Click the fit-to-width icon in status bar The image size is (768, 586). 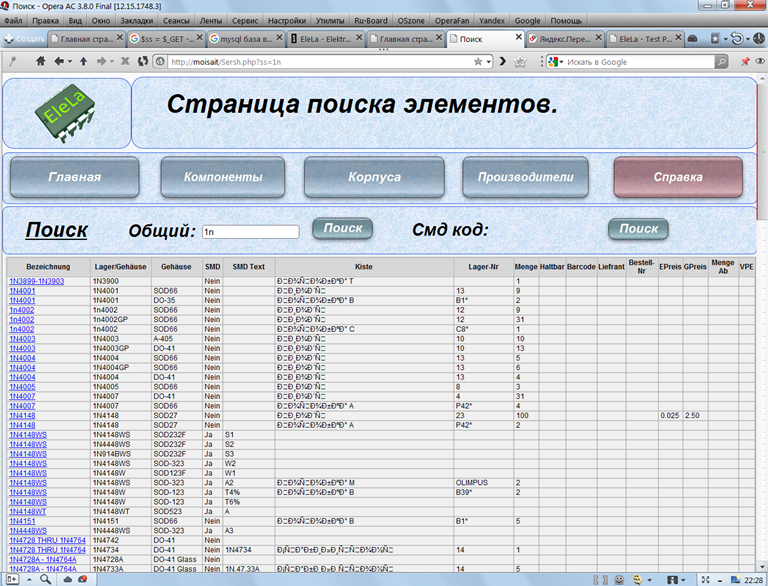tap(705, 580)
